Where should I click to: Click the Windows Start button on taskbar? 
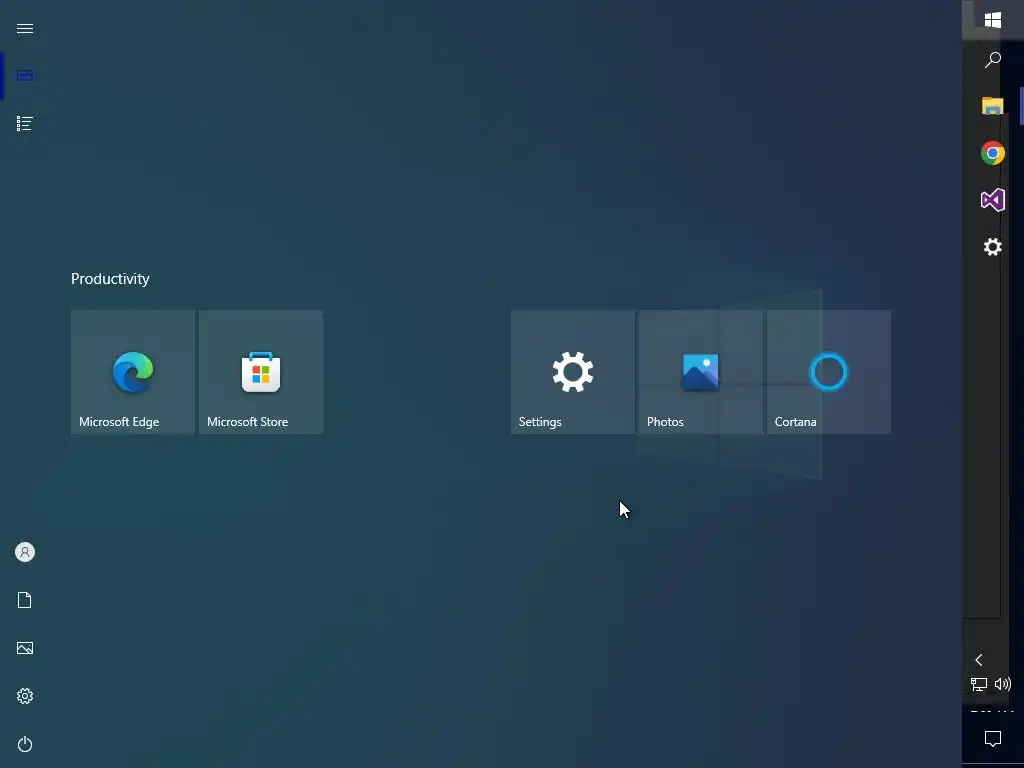[993, 20]
